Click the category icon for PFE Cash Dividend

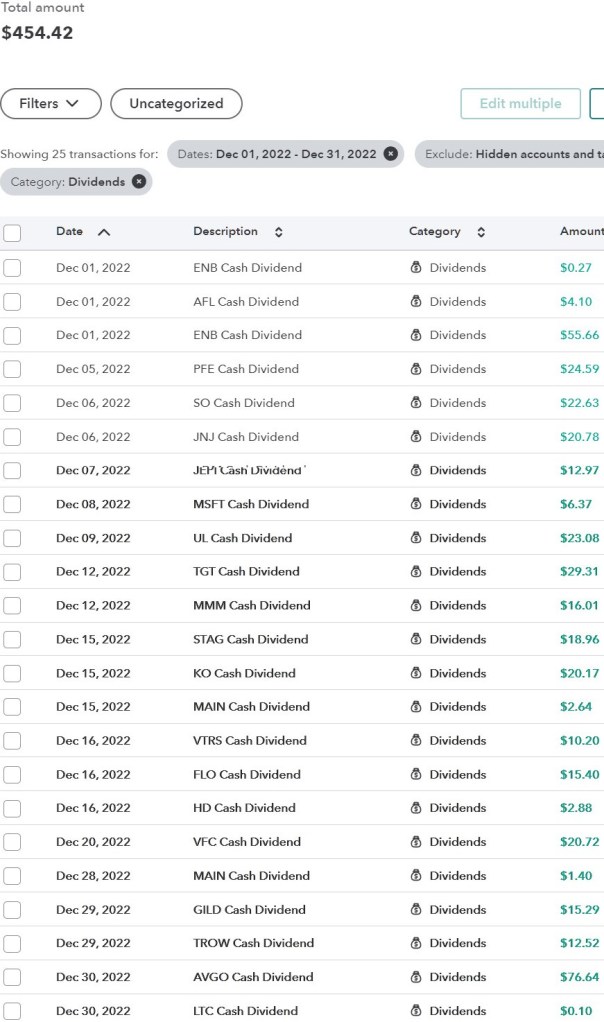416,369
